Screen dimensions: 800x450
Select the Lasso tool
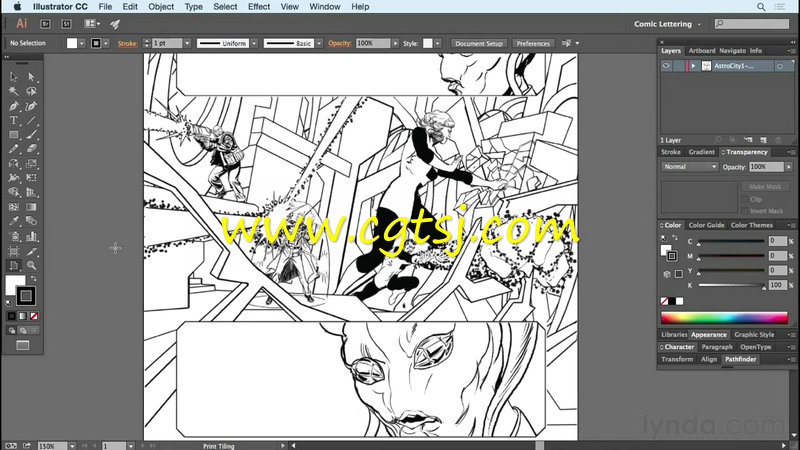click(x=31, y=91)
